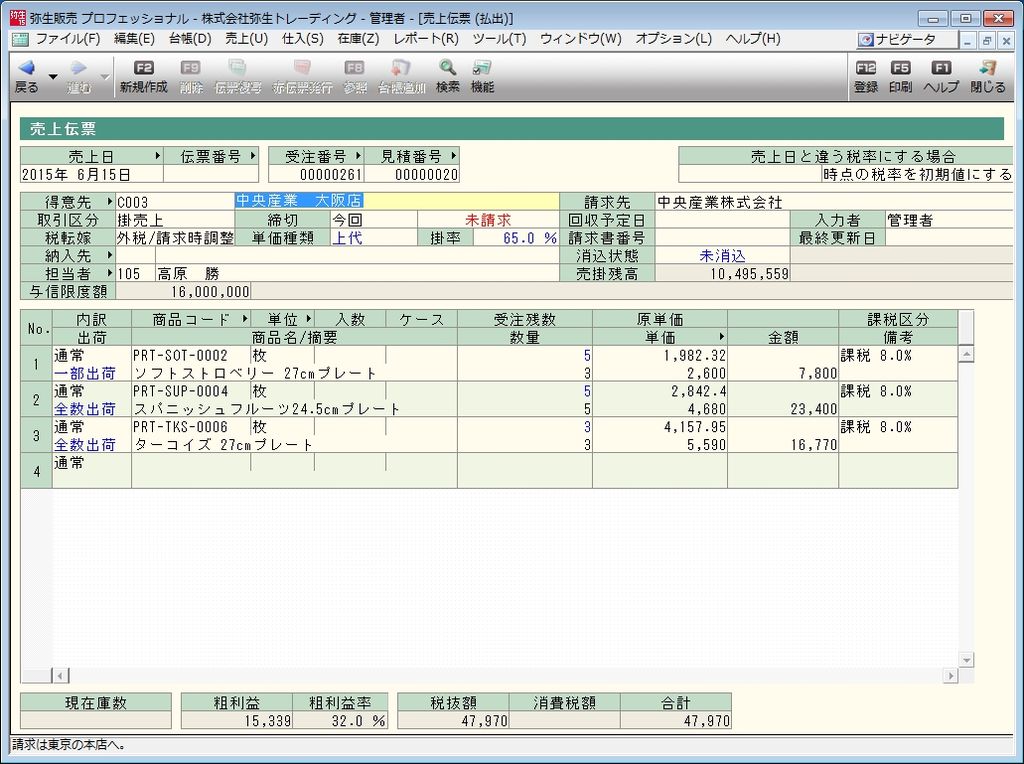Click the horizontal scrollbar left arrow
This screenshot has width=1024, height=764.
[x=60, y=675]
